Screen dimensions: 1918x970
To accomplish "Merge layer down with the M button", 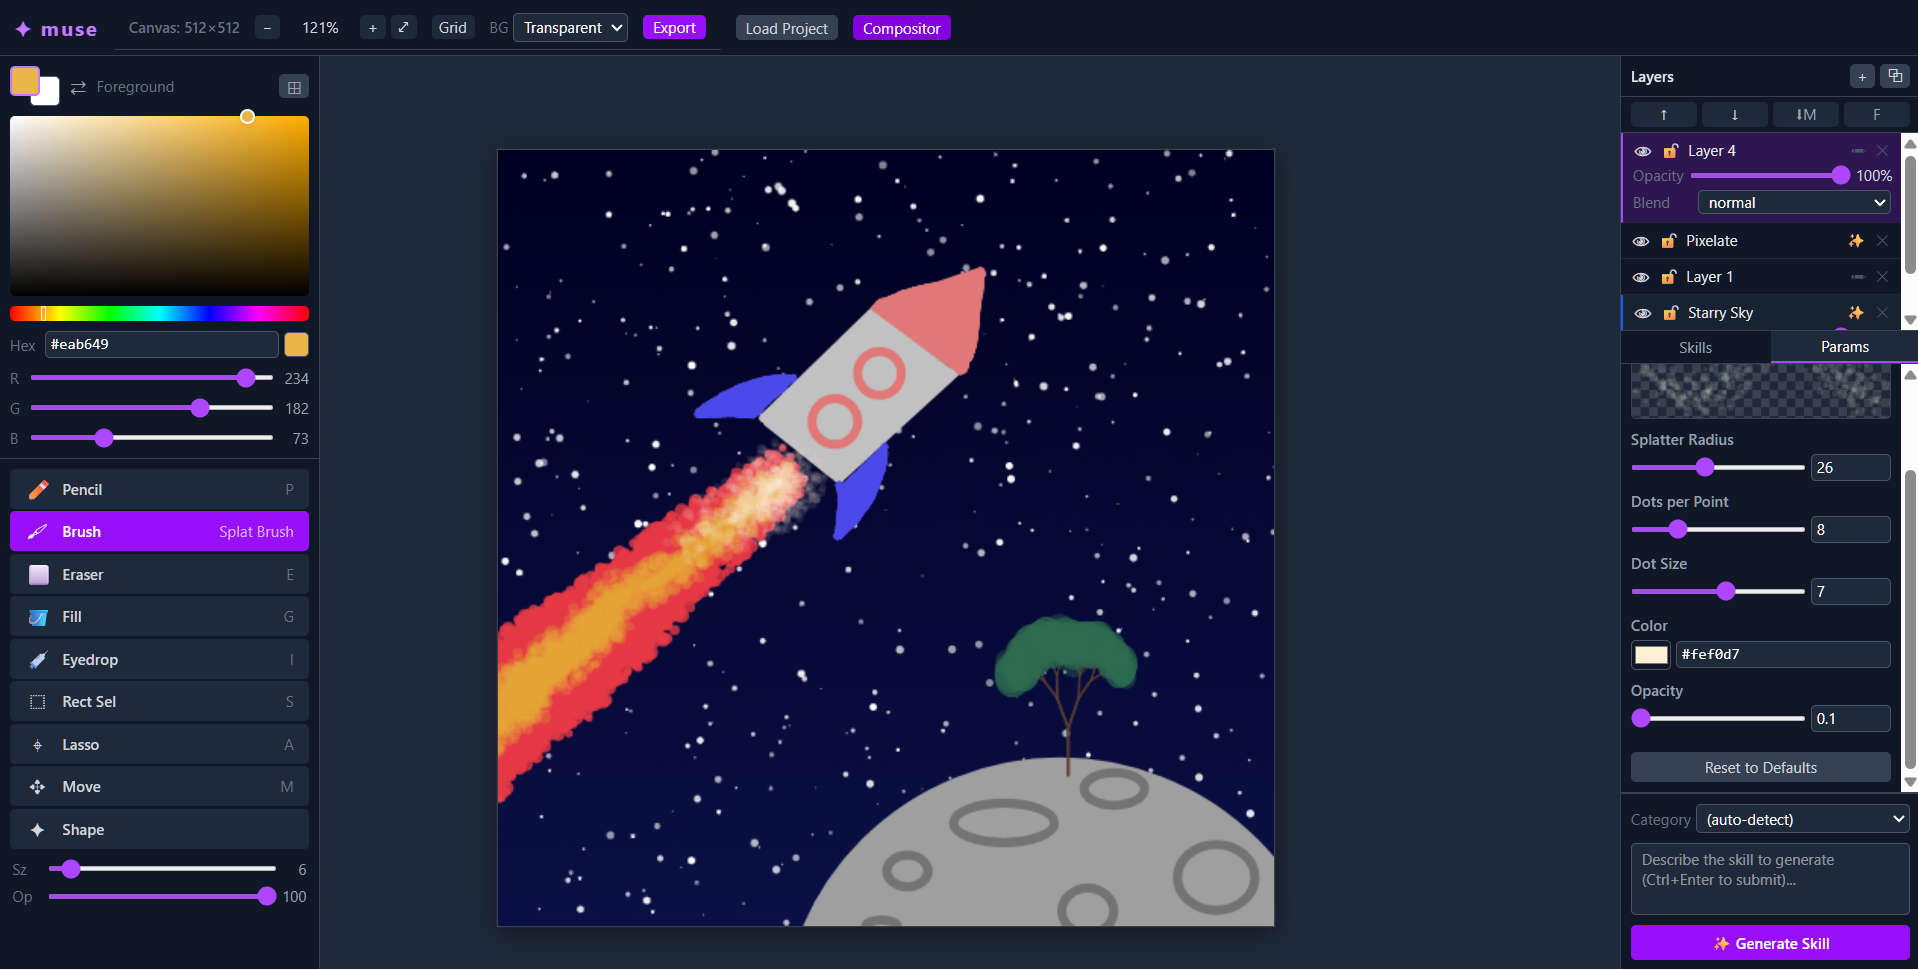I will 1806,115.
